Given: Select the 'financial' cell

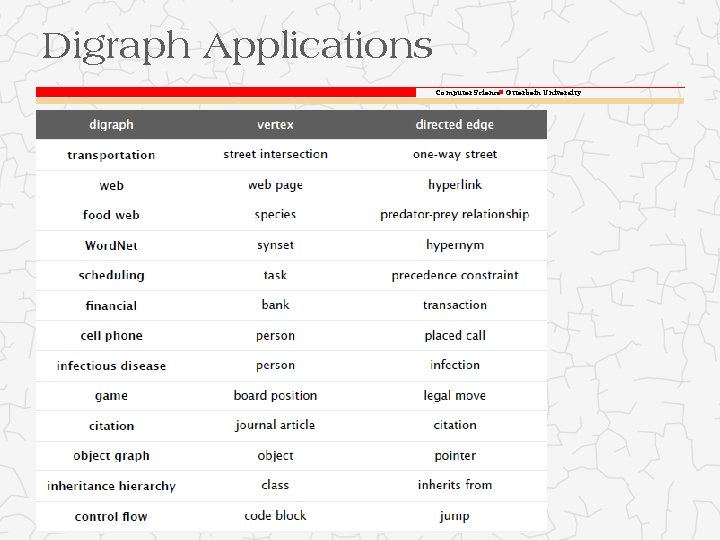Looking at the screenshot, I should point(111,306).
